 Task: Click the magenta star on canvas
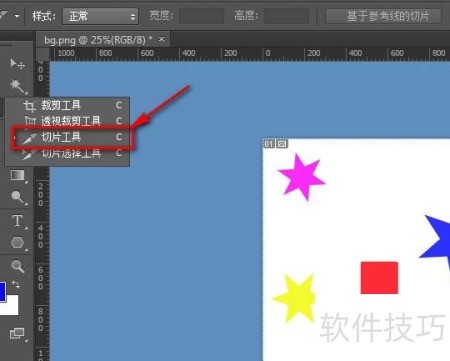point(301,177)
